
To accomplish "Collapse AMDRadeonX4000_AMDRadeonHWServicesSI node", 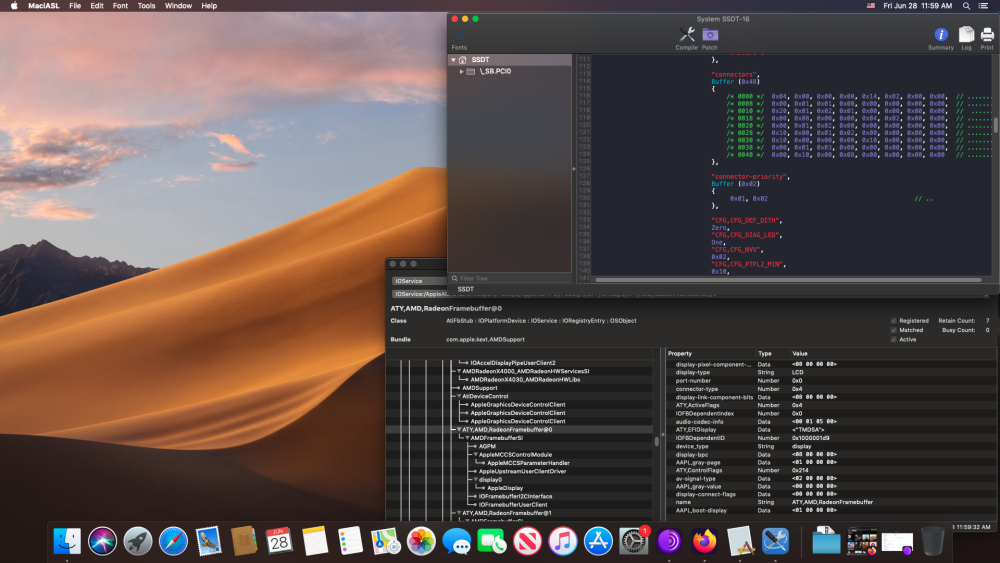I will 459,371.
